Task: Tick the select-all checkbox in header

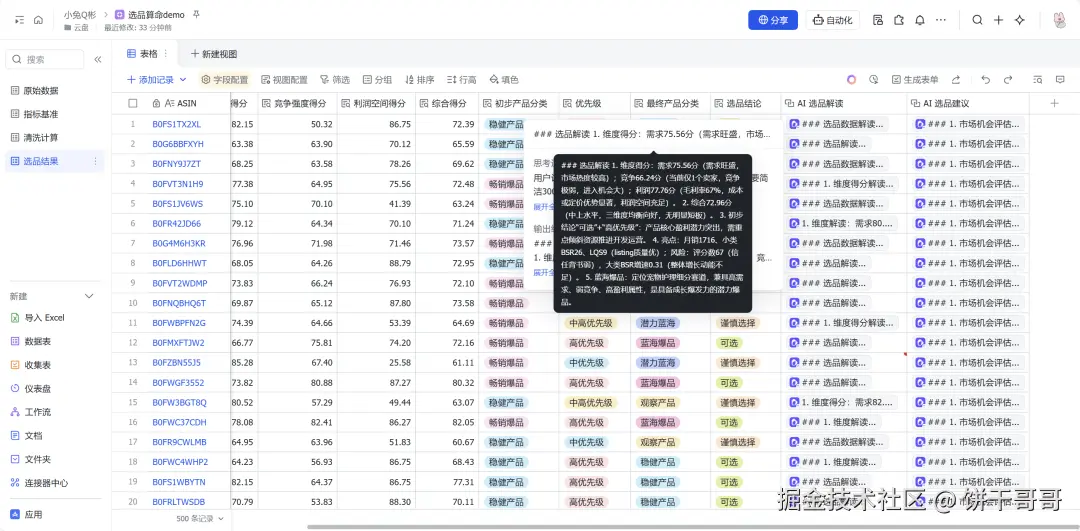Action: tap(133, 103)
